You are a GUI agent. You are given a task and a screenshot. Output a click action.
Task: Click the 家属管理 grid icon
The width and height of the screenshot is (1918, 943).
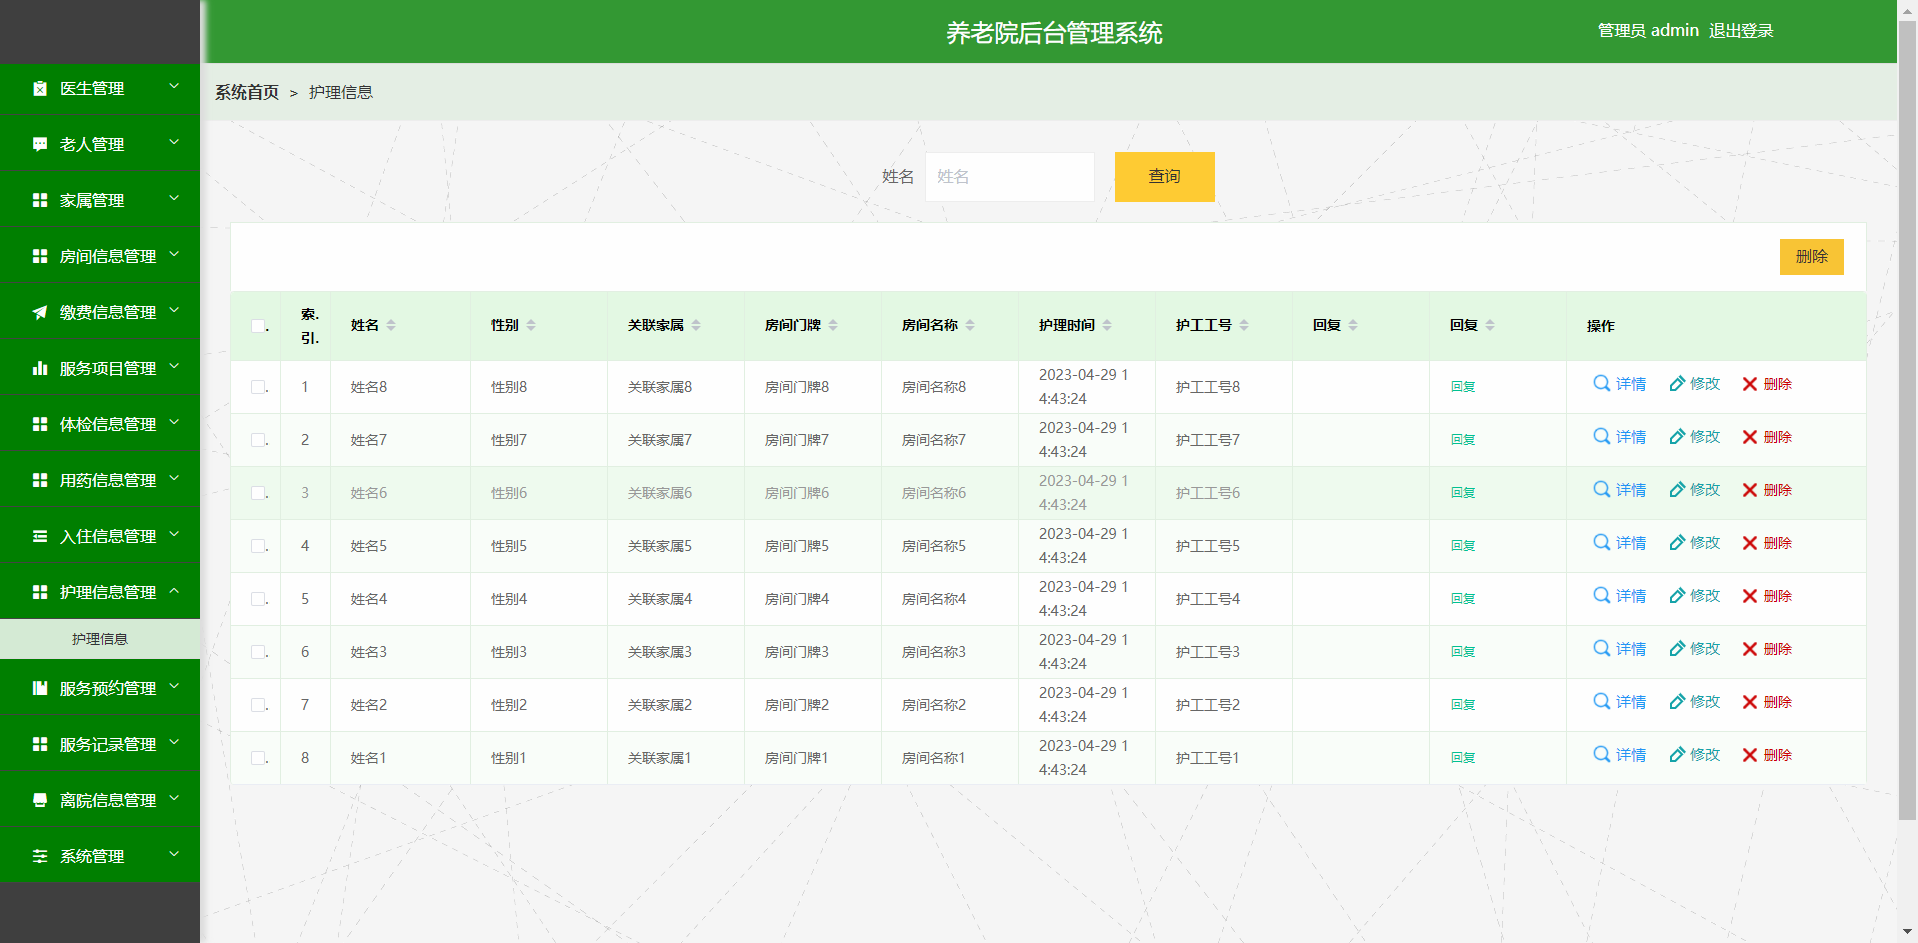tap(40, 200)
